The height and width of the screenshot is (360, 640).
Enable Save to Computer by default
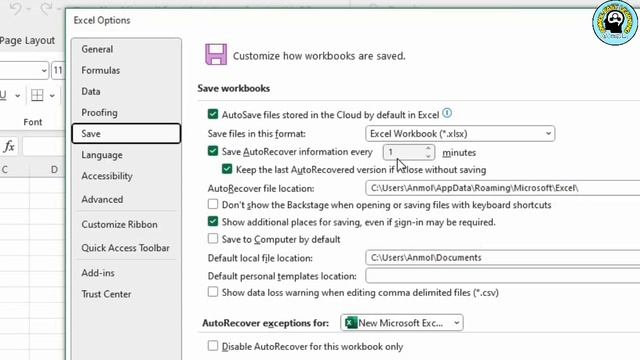pos(213,238)
